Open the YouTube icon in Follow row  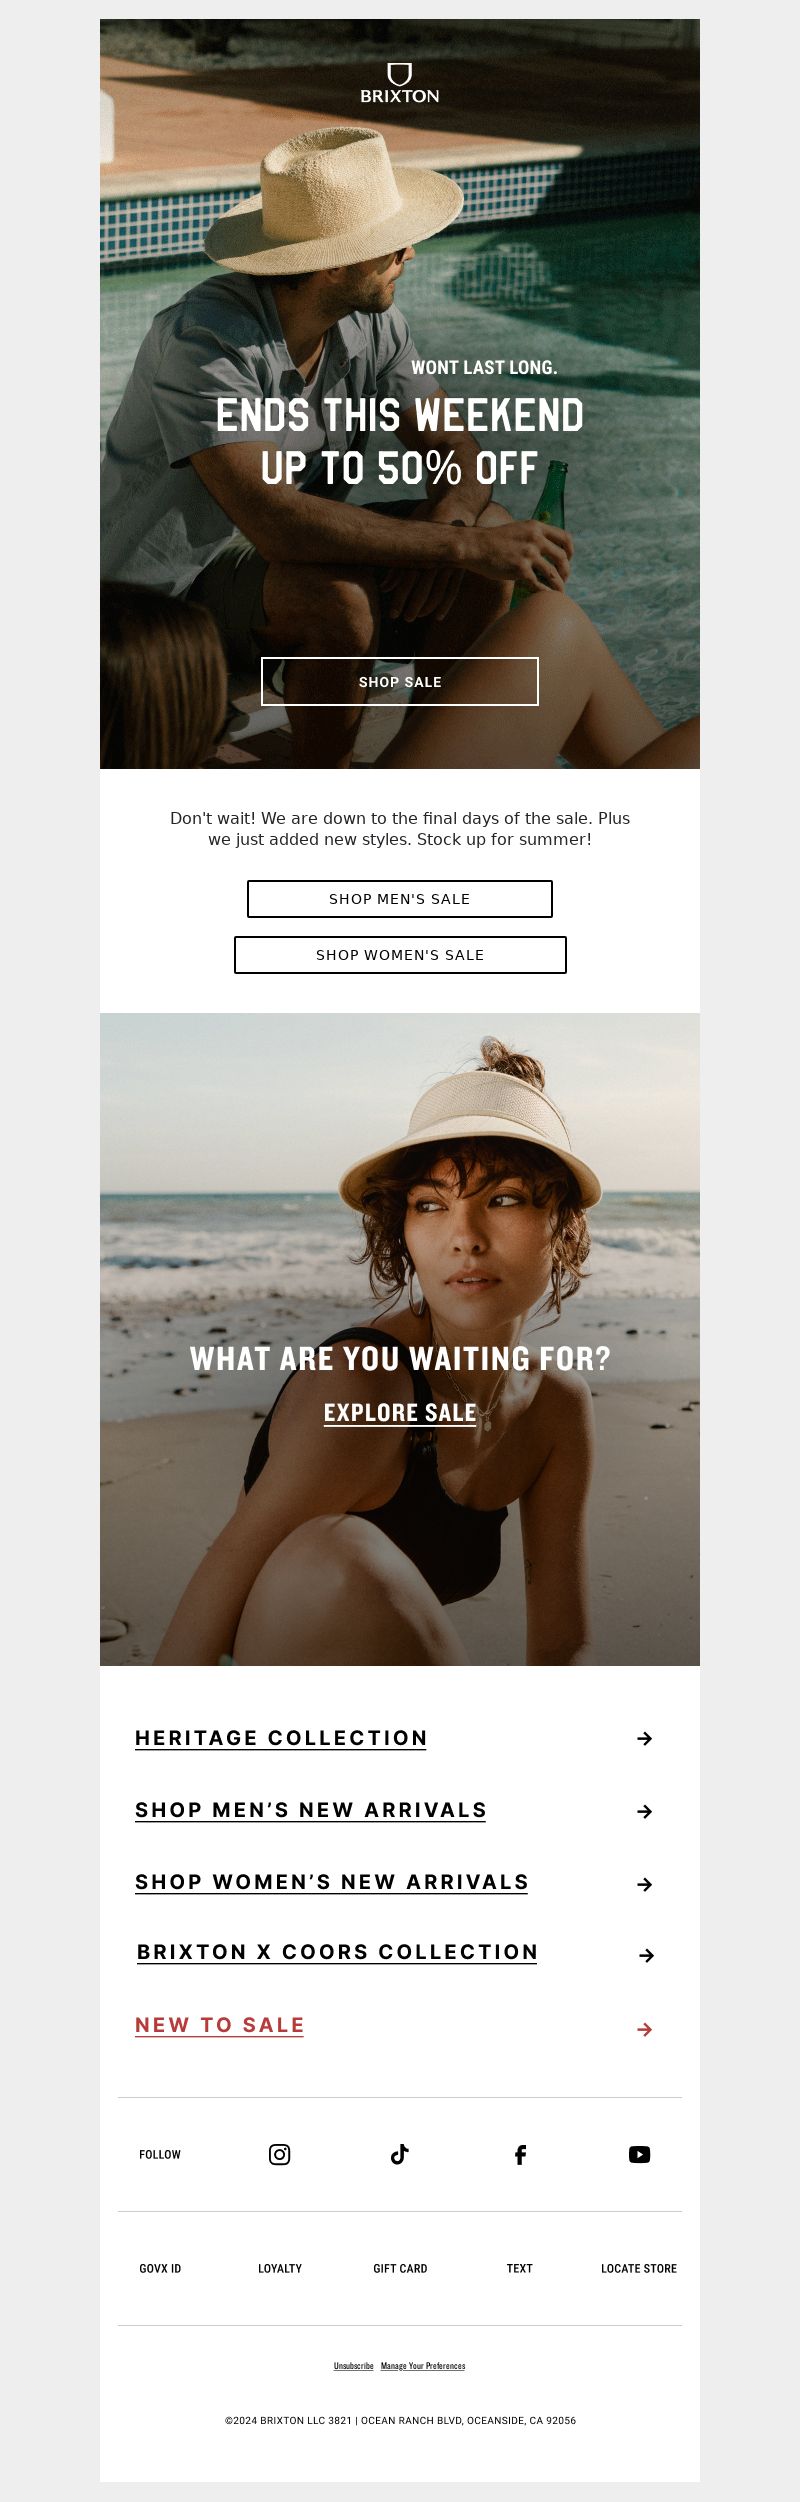pyautogui.click(x=640, y=2154)
